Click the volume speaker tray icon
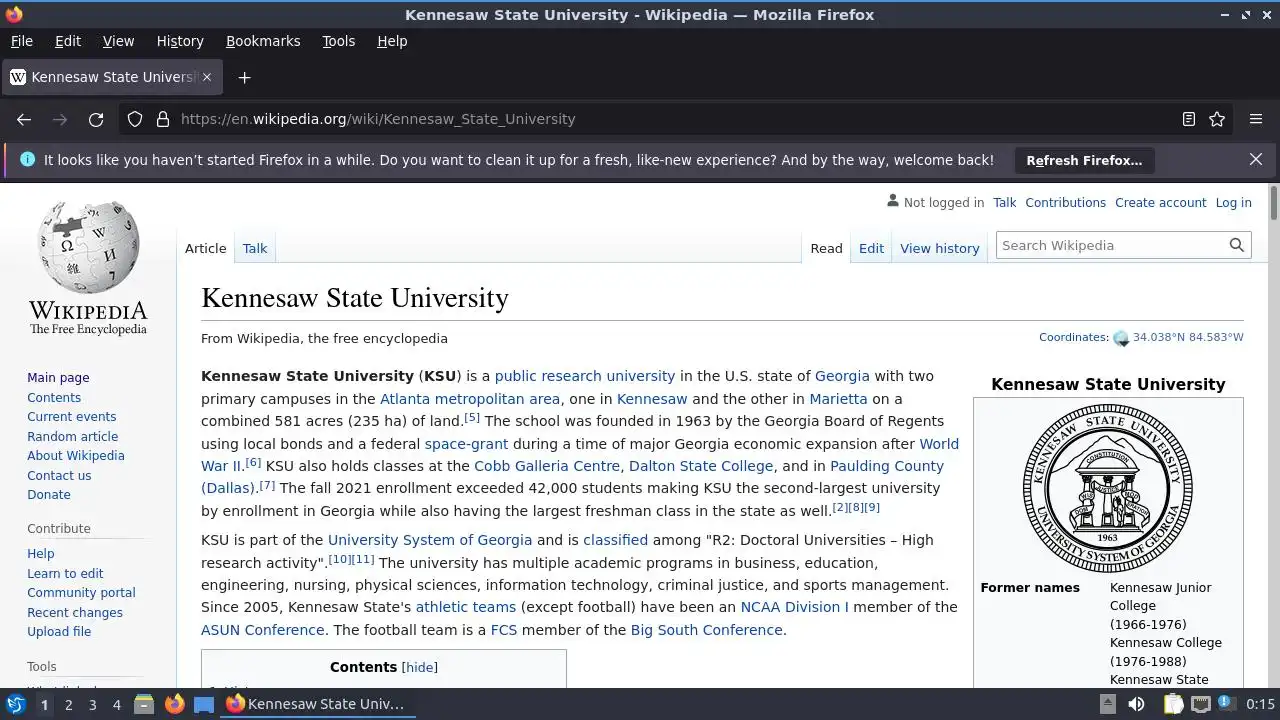This screenshot has height=720, width=1280. pos(1136,704)
